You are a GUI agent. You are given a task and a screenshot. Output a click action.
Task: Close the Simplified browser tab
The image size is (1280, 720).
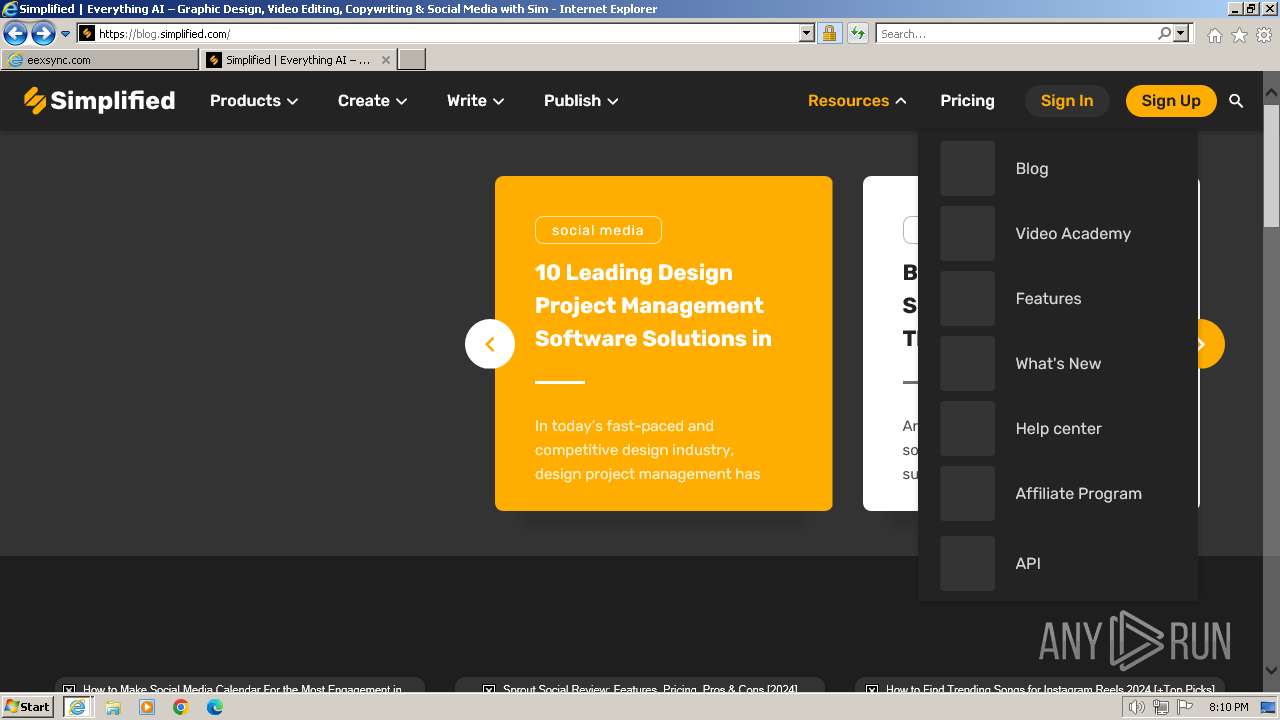386,60
